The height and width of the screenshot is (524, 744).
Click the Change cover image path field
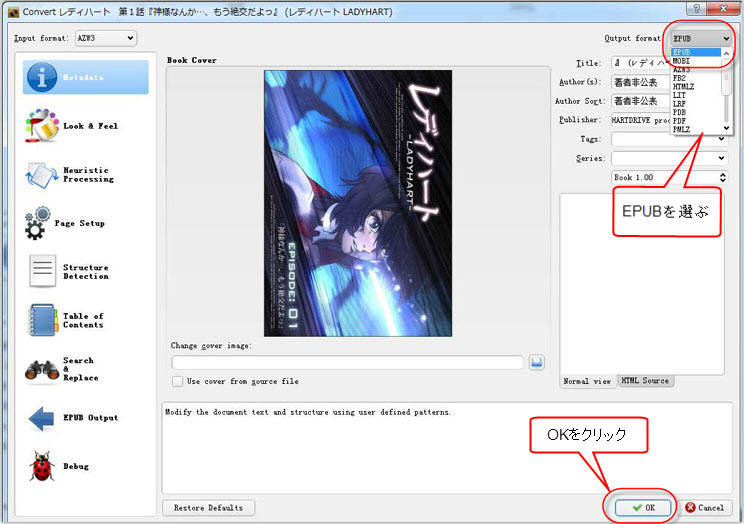[347, 363]
